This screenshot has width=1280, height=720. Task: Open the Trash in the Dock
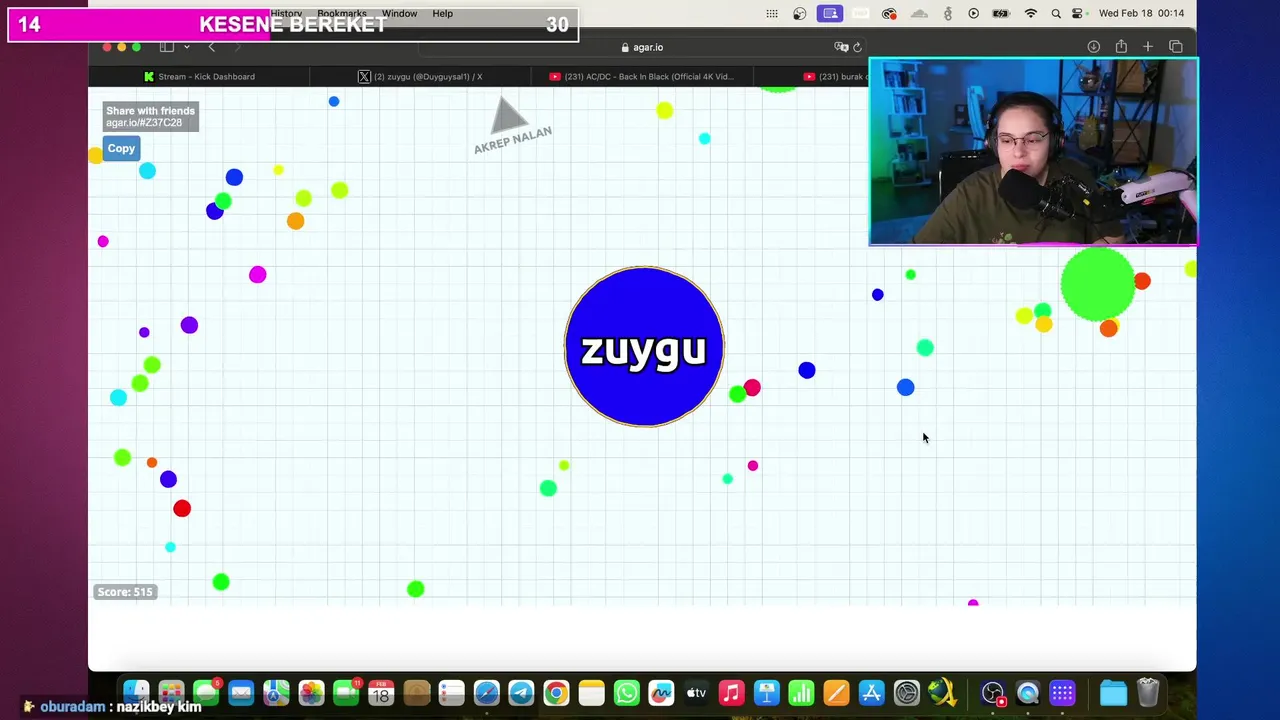point(1148,692)
